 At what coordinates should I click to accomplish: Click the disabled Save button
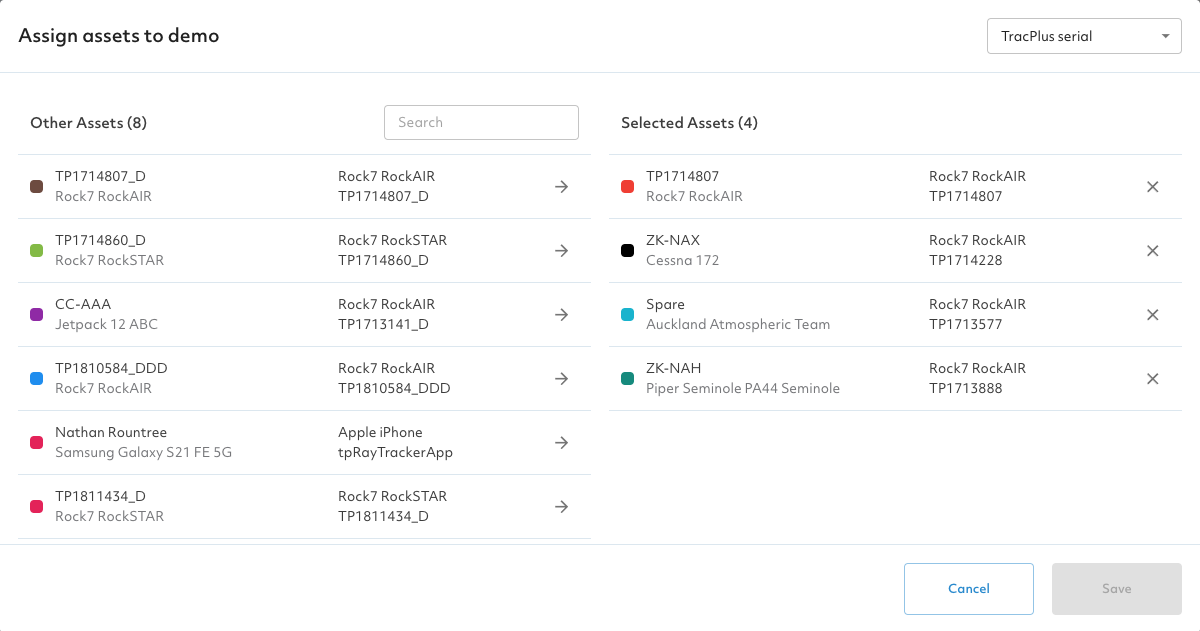click(x=1117, y=589)
